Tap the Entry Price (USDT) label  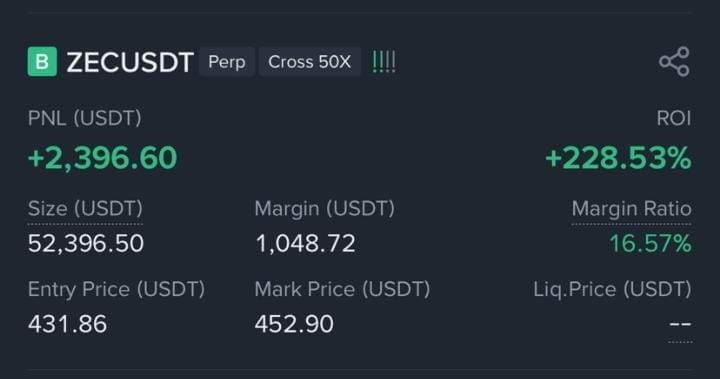[116, 289]
